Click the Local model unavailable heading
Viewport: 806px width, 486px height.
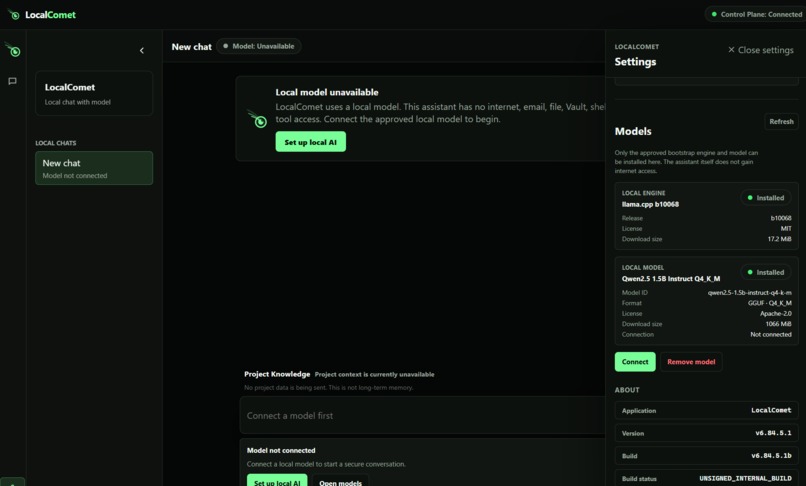click(327, 93)
